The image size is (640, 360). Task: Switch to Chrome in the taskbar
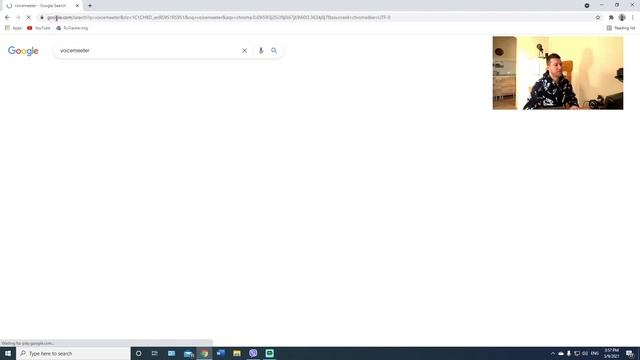(204, 353)
